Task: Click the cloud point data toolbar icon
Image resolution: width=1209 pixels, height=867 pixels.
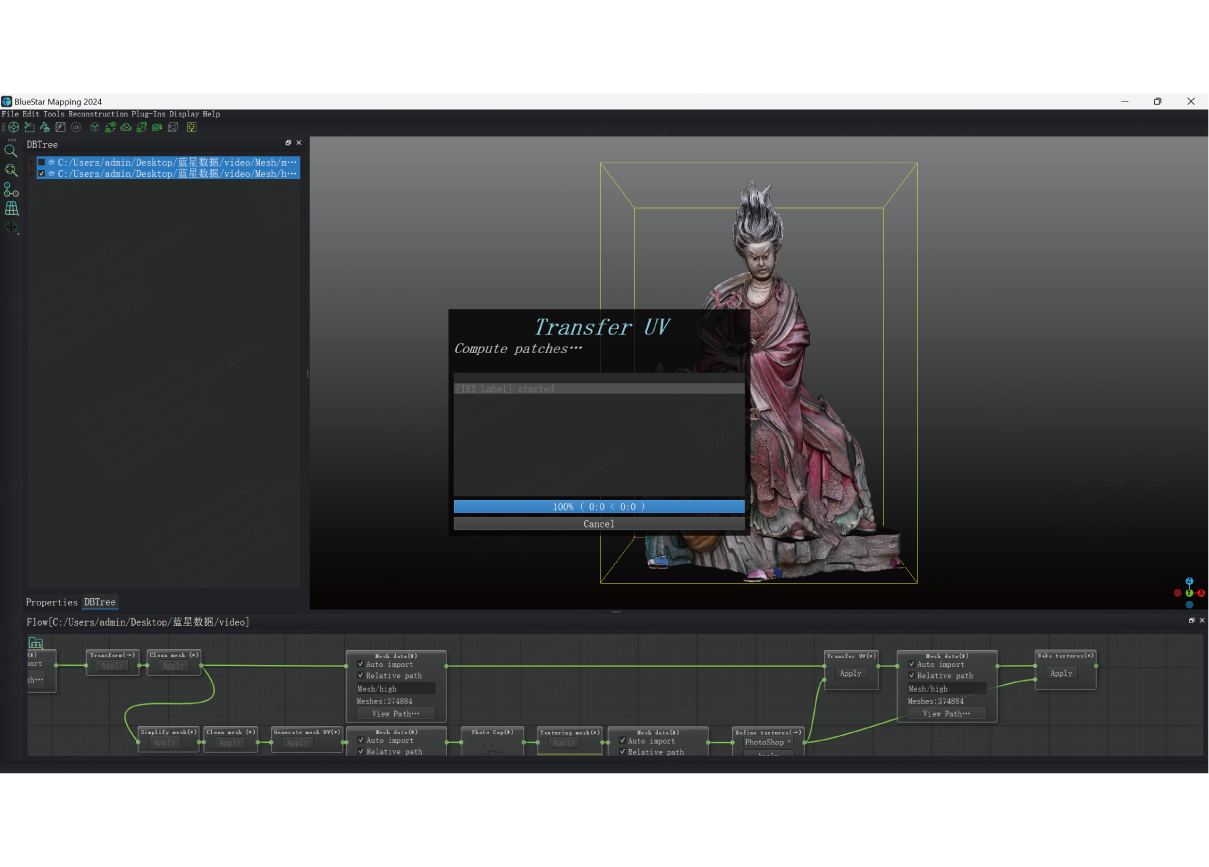Action: pyautogui.click(x=125, y=127)
